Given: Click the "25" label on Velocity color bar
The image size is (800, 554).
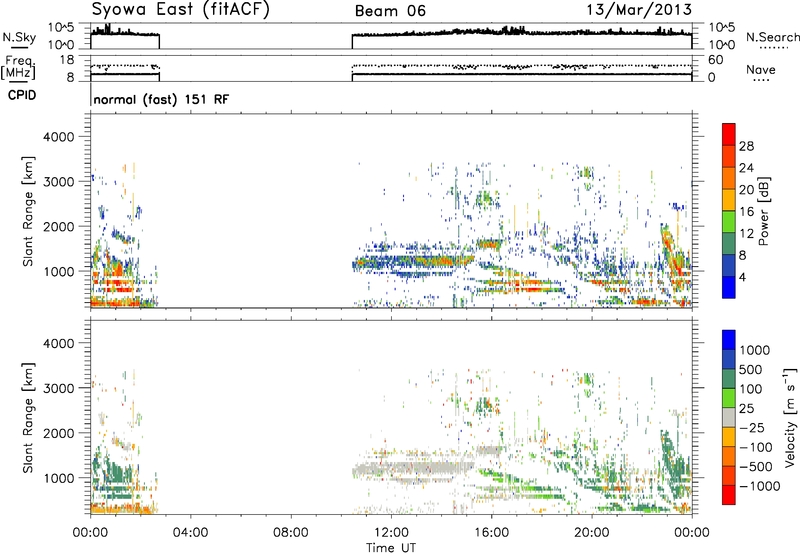Looking at the screenshot, I should click(x=746, y=408).
